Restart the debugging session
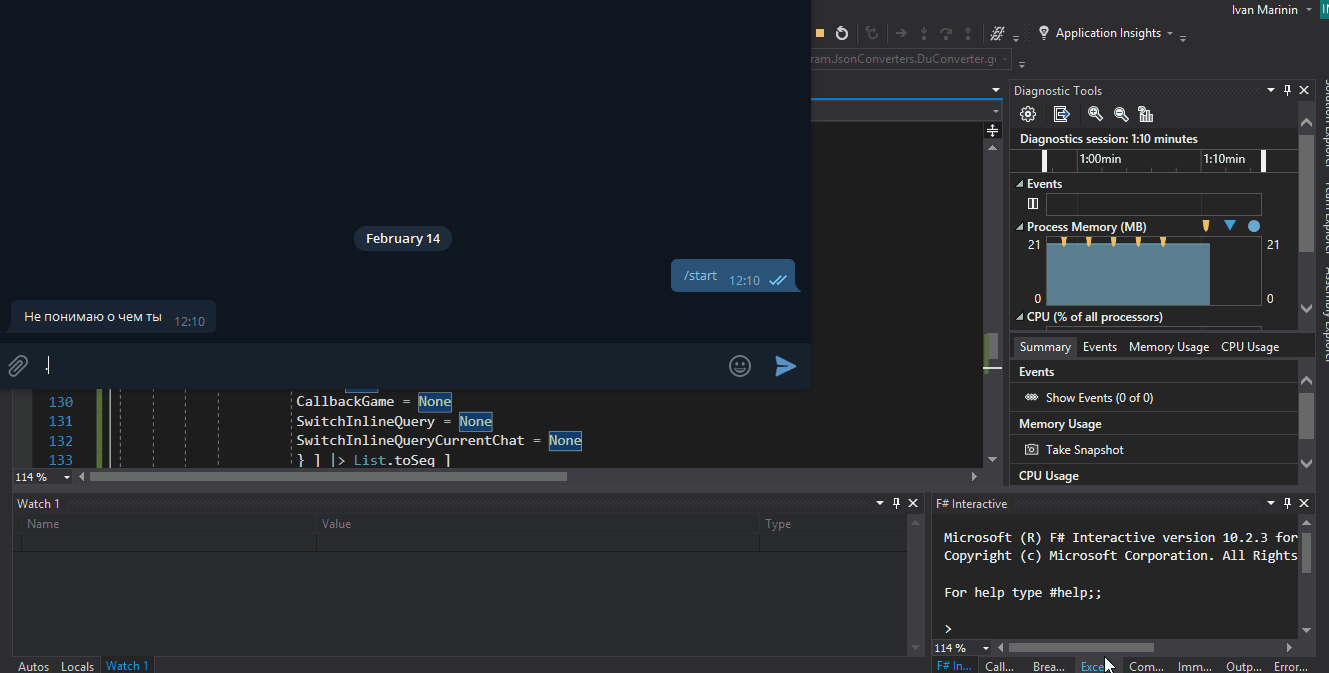This screenshot has width=1329, height=673. [842, 32]
